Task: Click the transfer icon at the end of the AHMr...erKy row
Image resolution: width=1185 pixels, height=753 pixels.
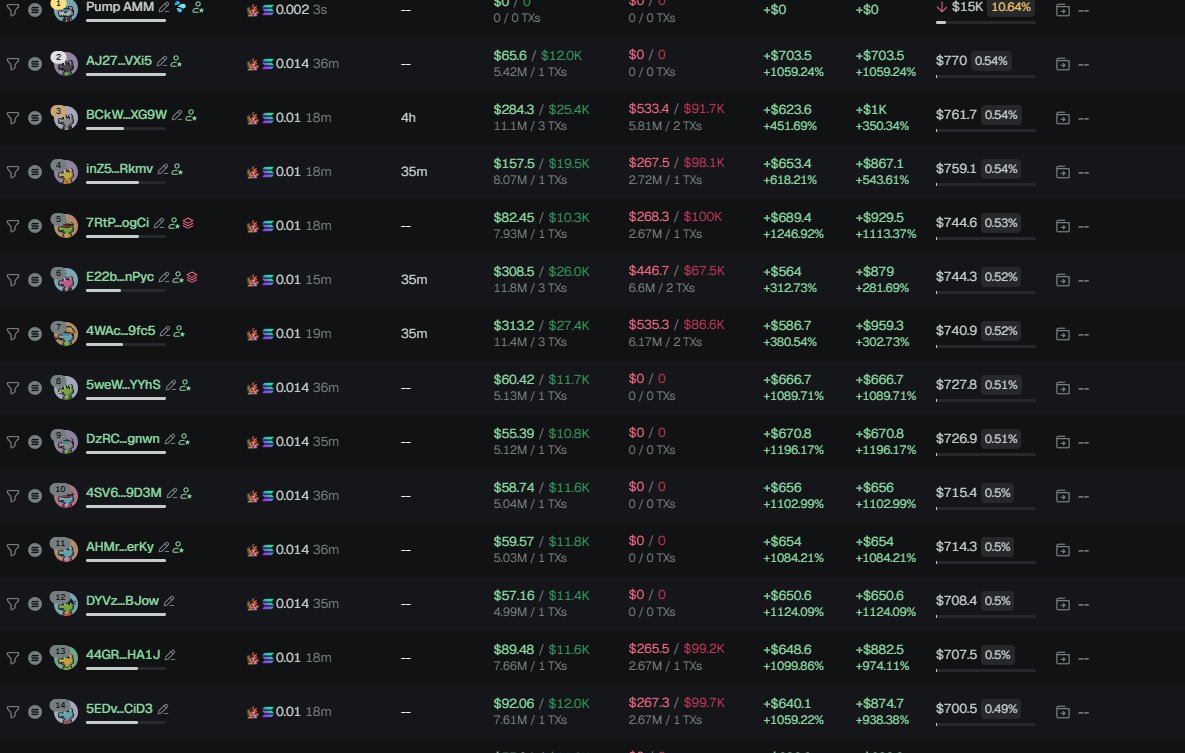Action: (x=1062, y=549)
